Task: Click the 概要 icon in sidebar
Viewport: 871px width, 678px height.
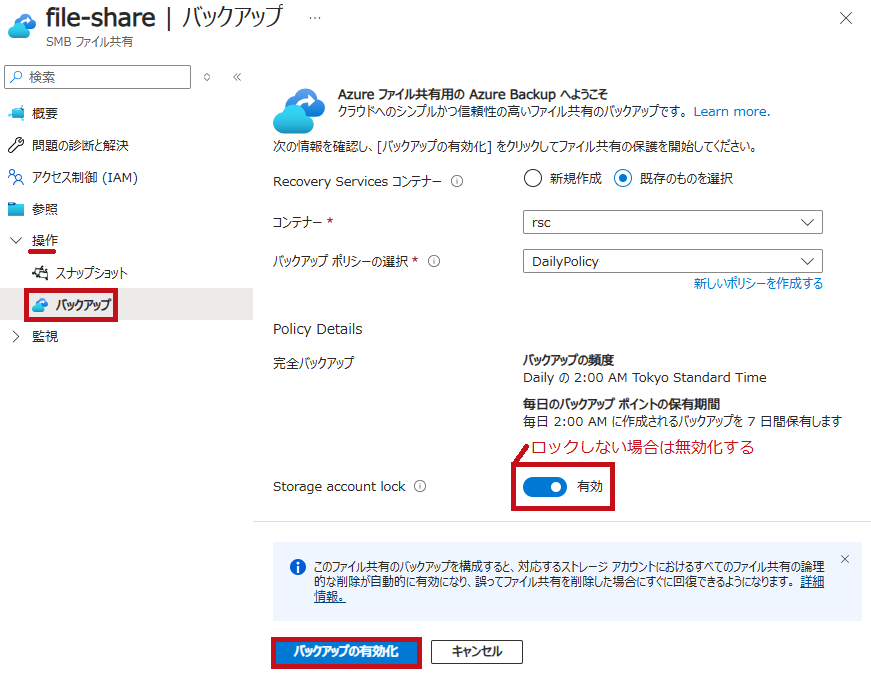Action: 16,113
